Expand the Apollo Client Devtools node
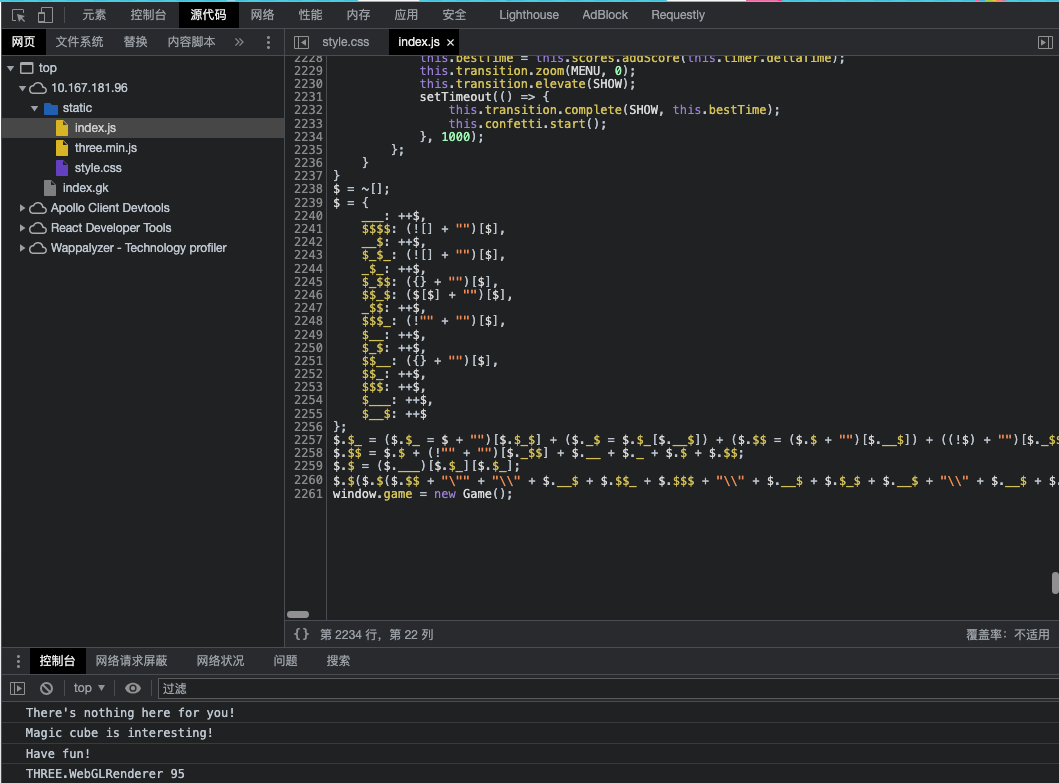The height and width of the screenshot is (783, 1059). (23, 208)
